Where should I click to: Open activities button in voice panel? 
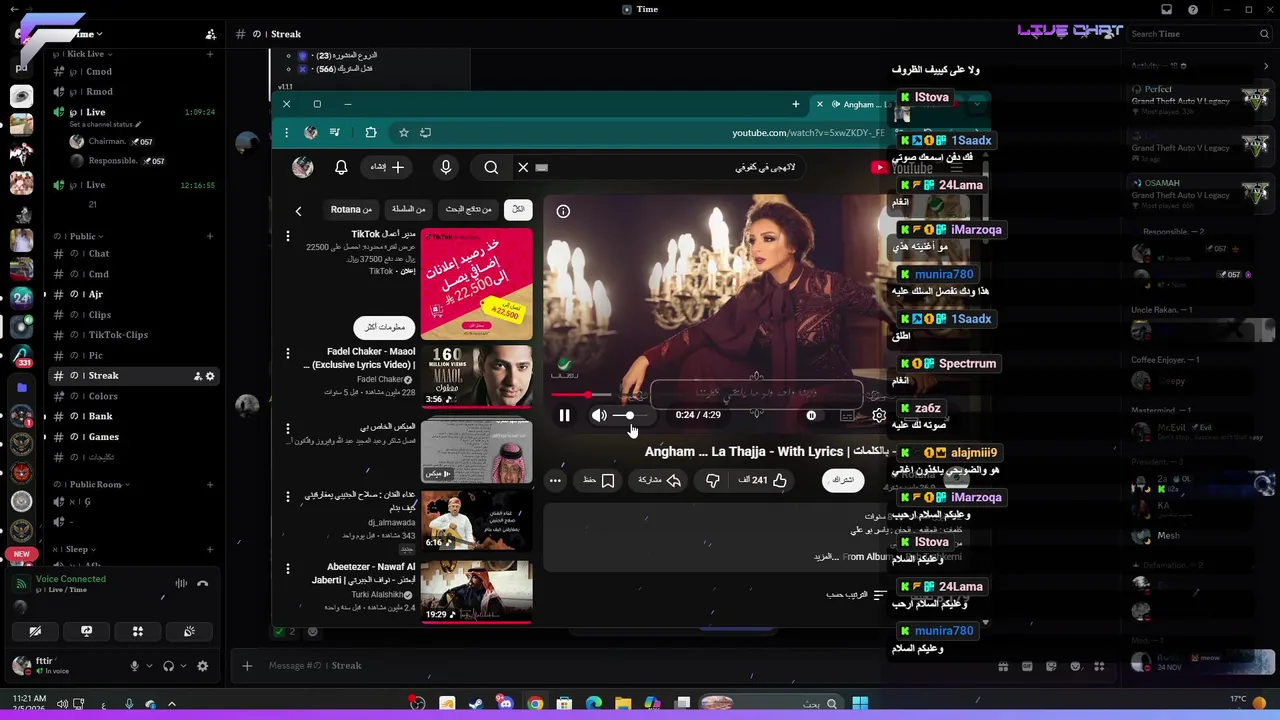click(x=138, y=631)
